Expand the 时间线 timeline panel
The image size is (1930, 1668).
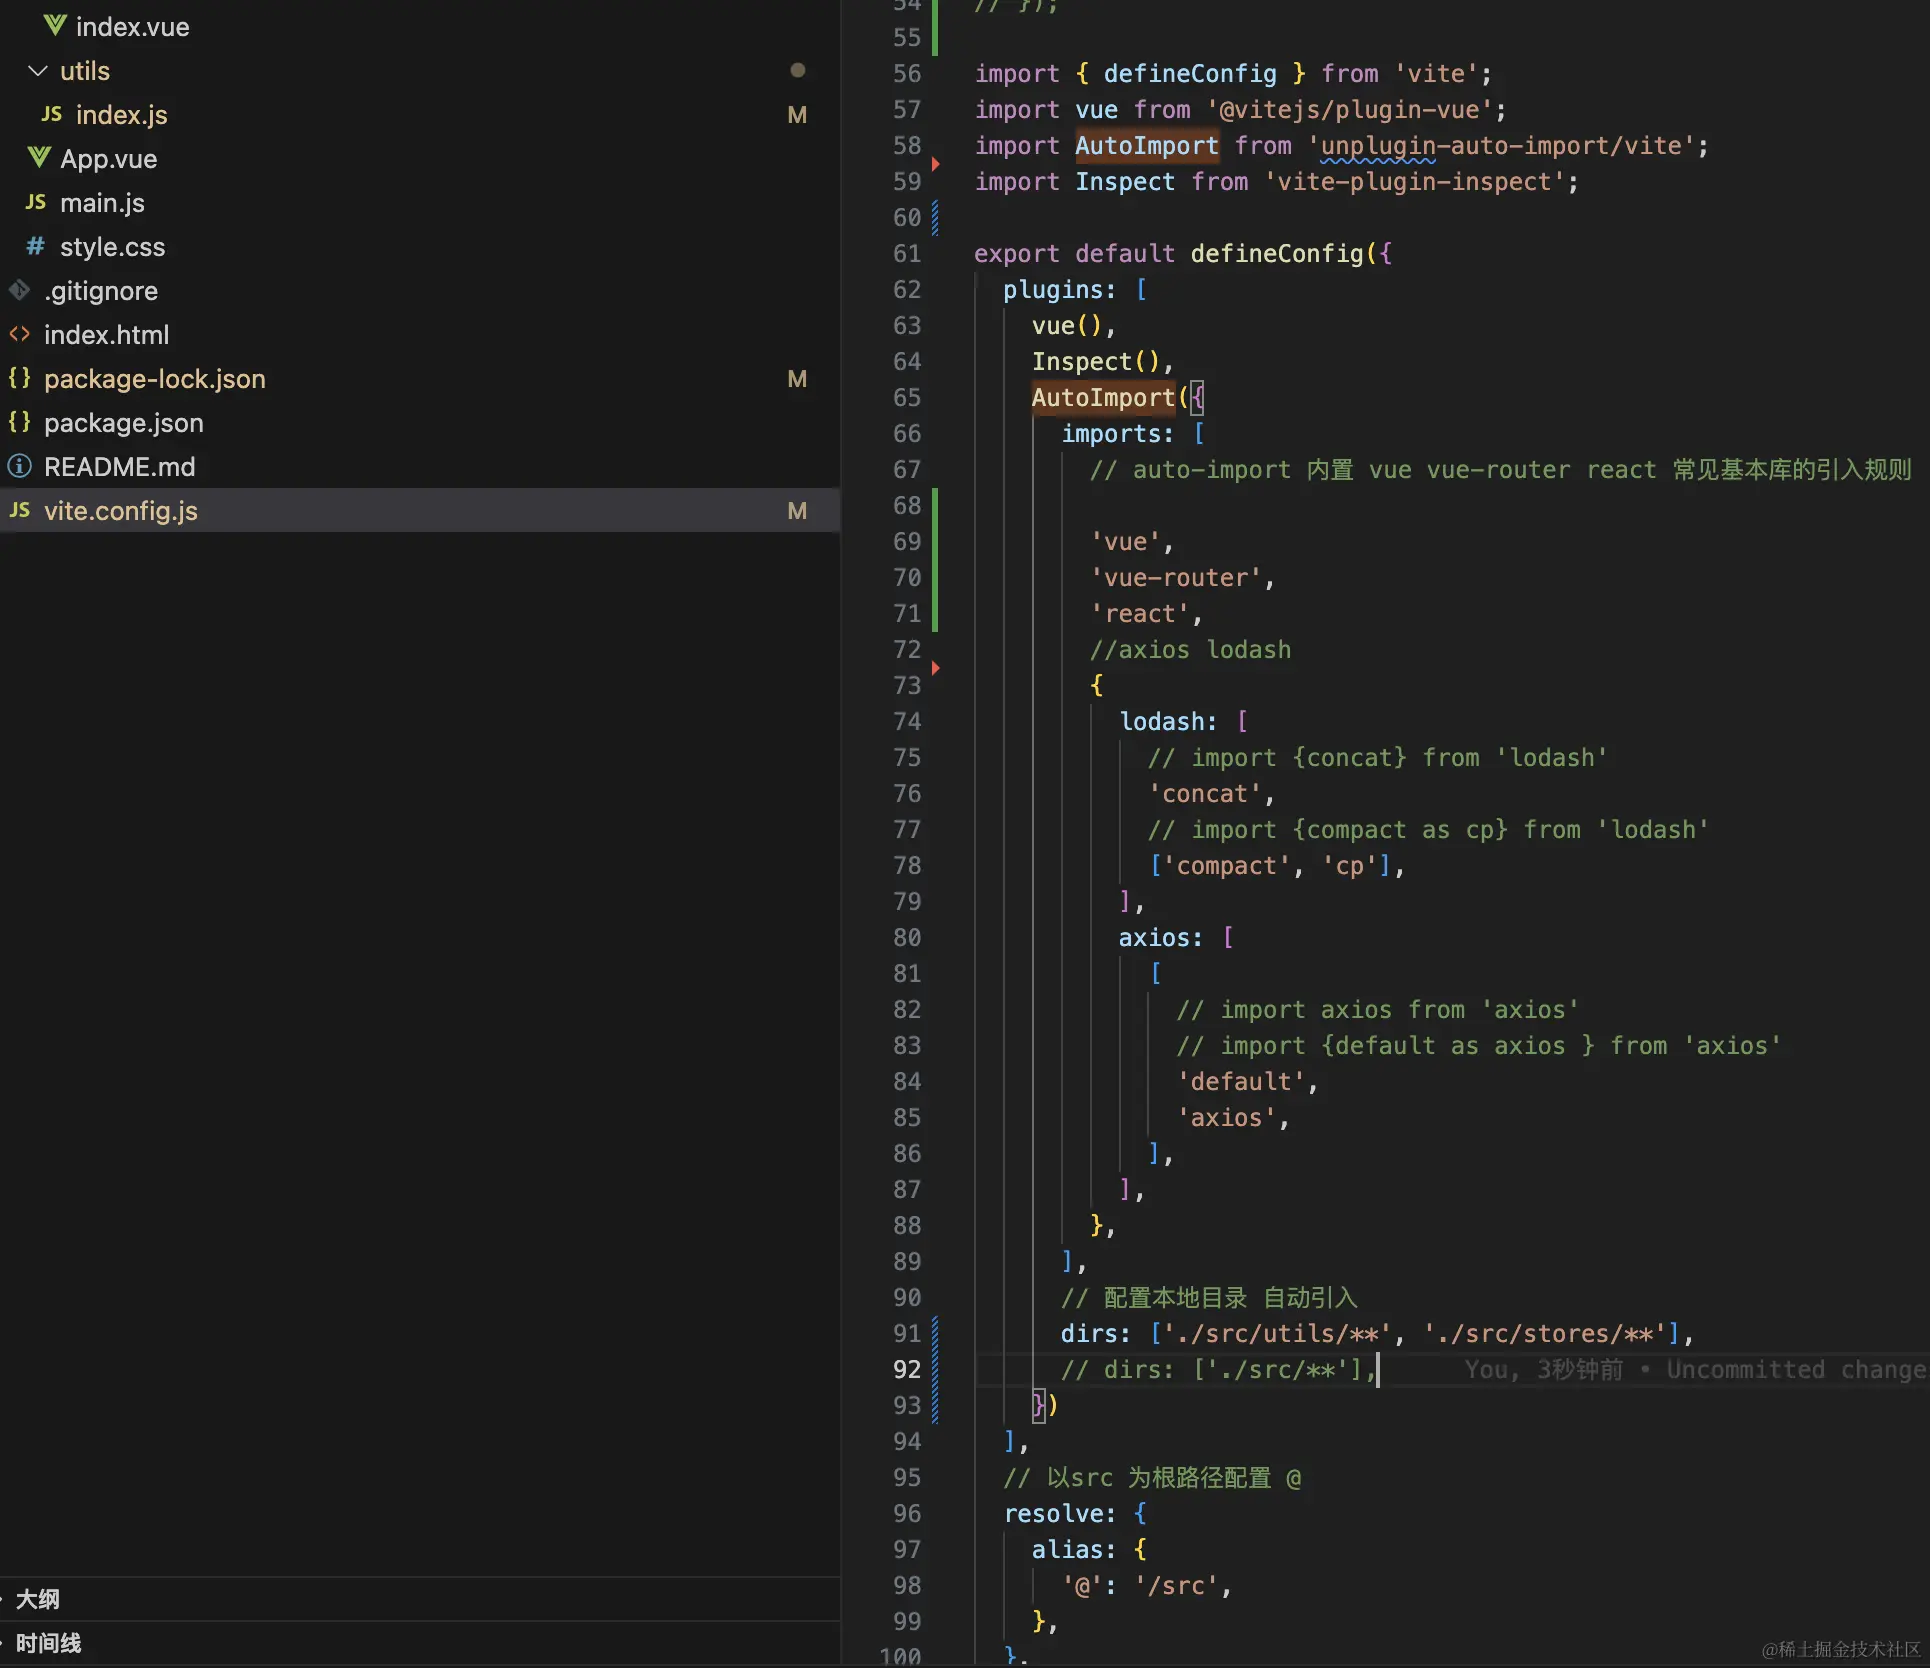coord(48,1643)
